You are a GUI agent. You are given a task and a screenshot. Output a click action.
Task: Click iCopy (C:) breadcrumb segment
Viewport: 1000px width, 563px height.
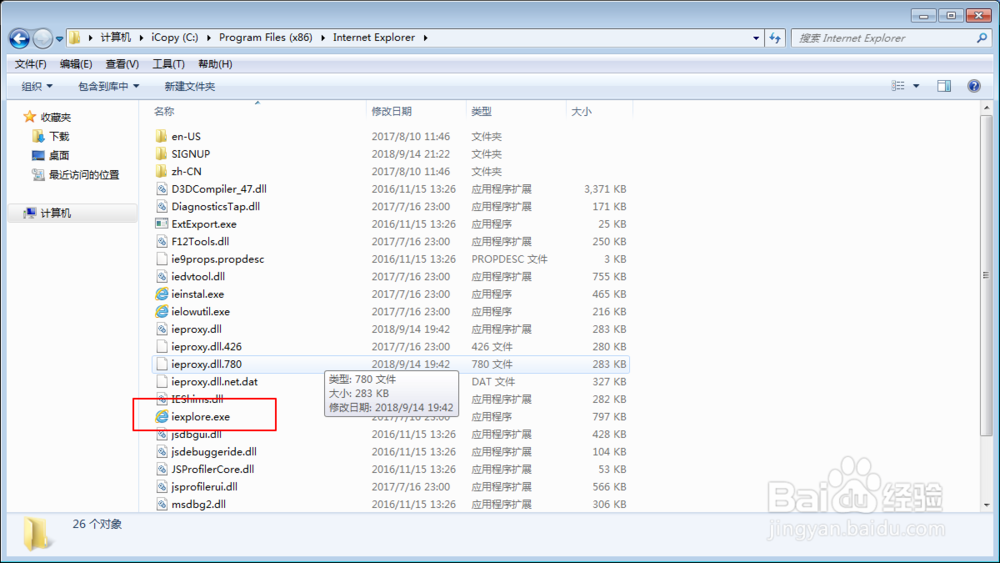click(175, 38)
